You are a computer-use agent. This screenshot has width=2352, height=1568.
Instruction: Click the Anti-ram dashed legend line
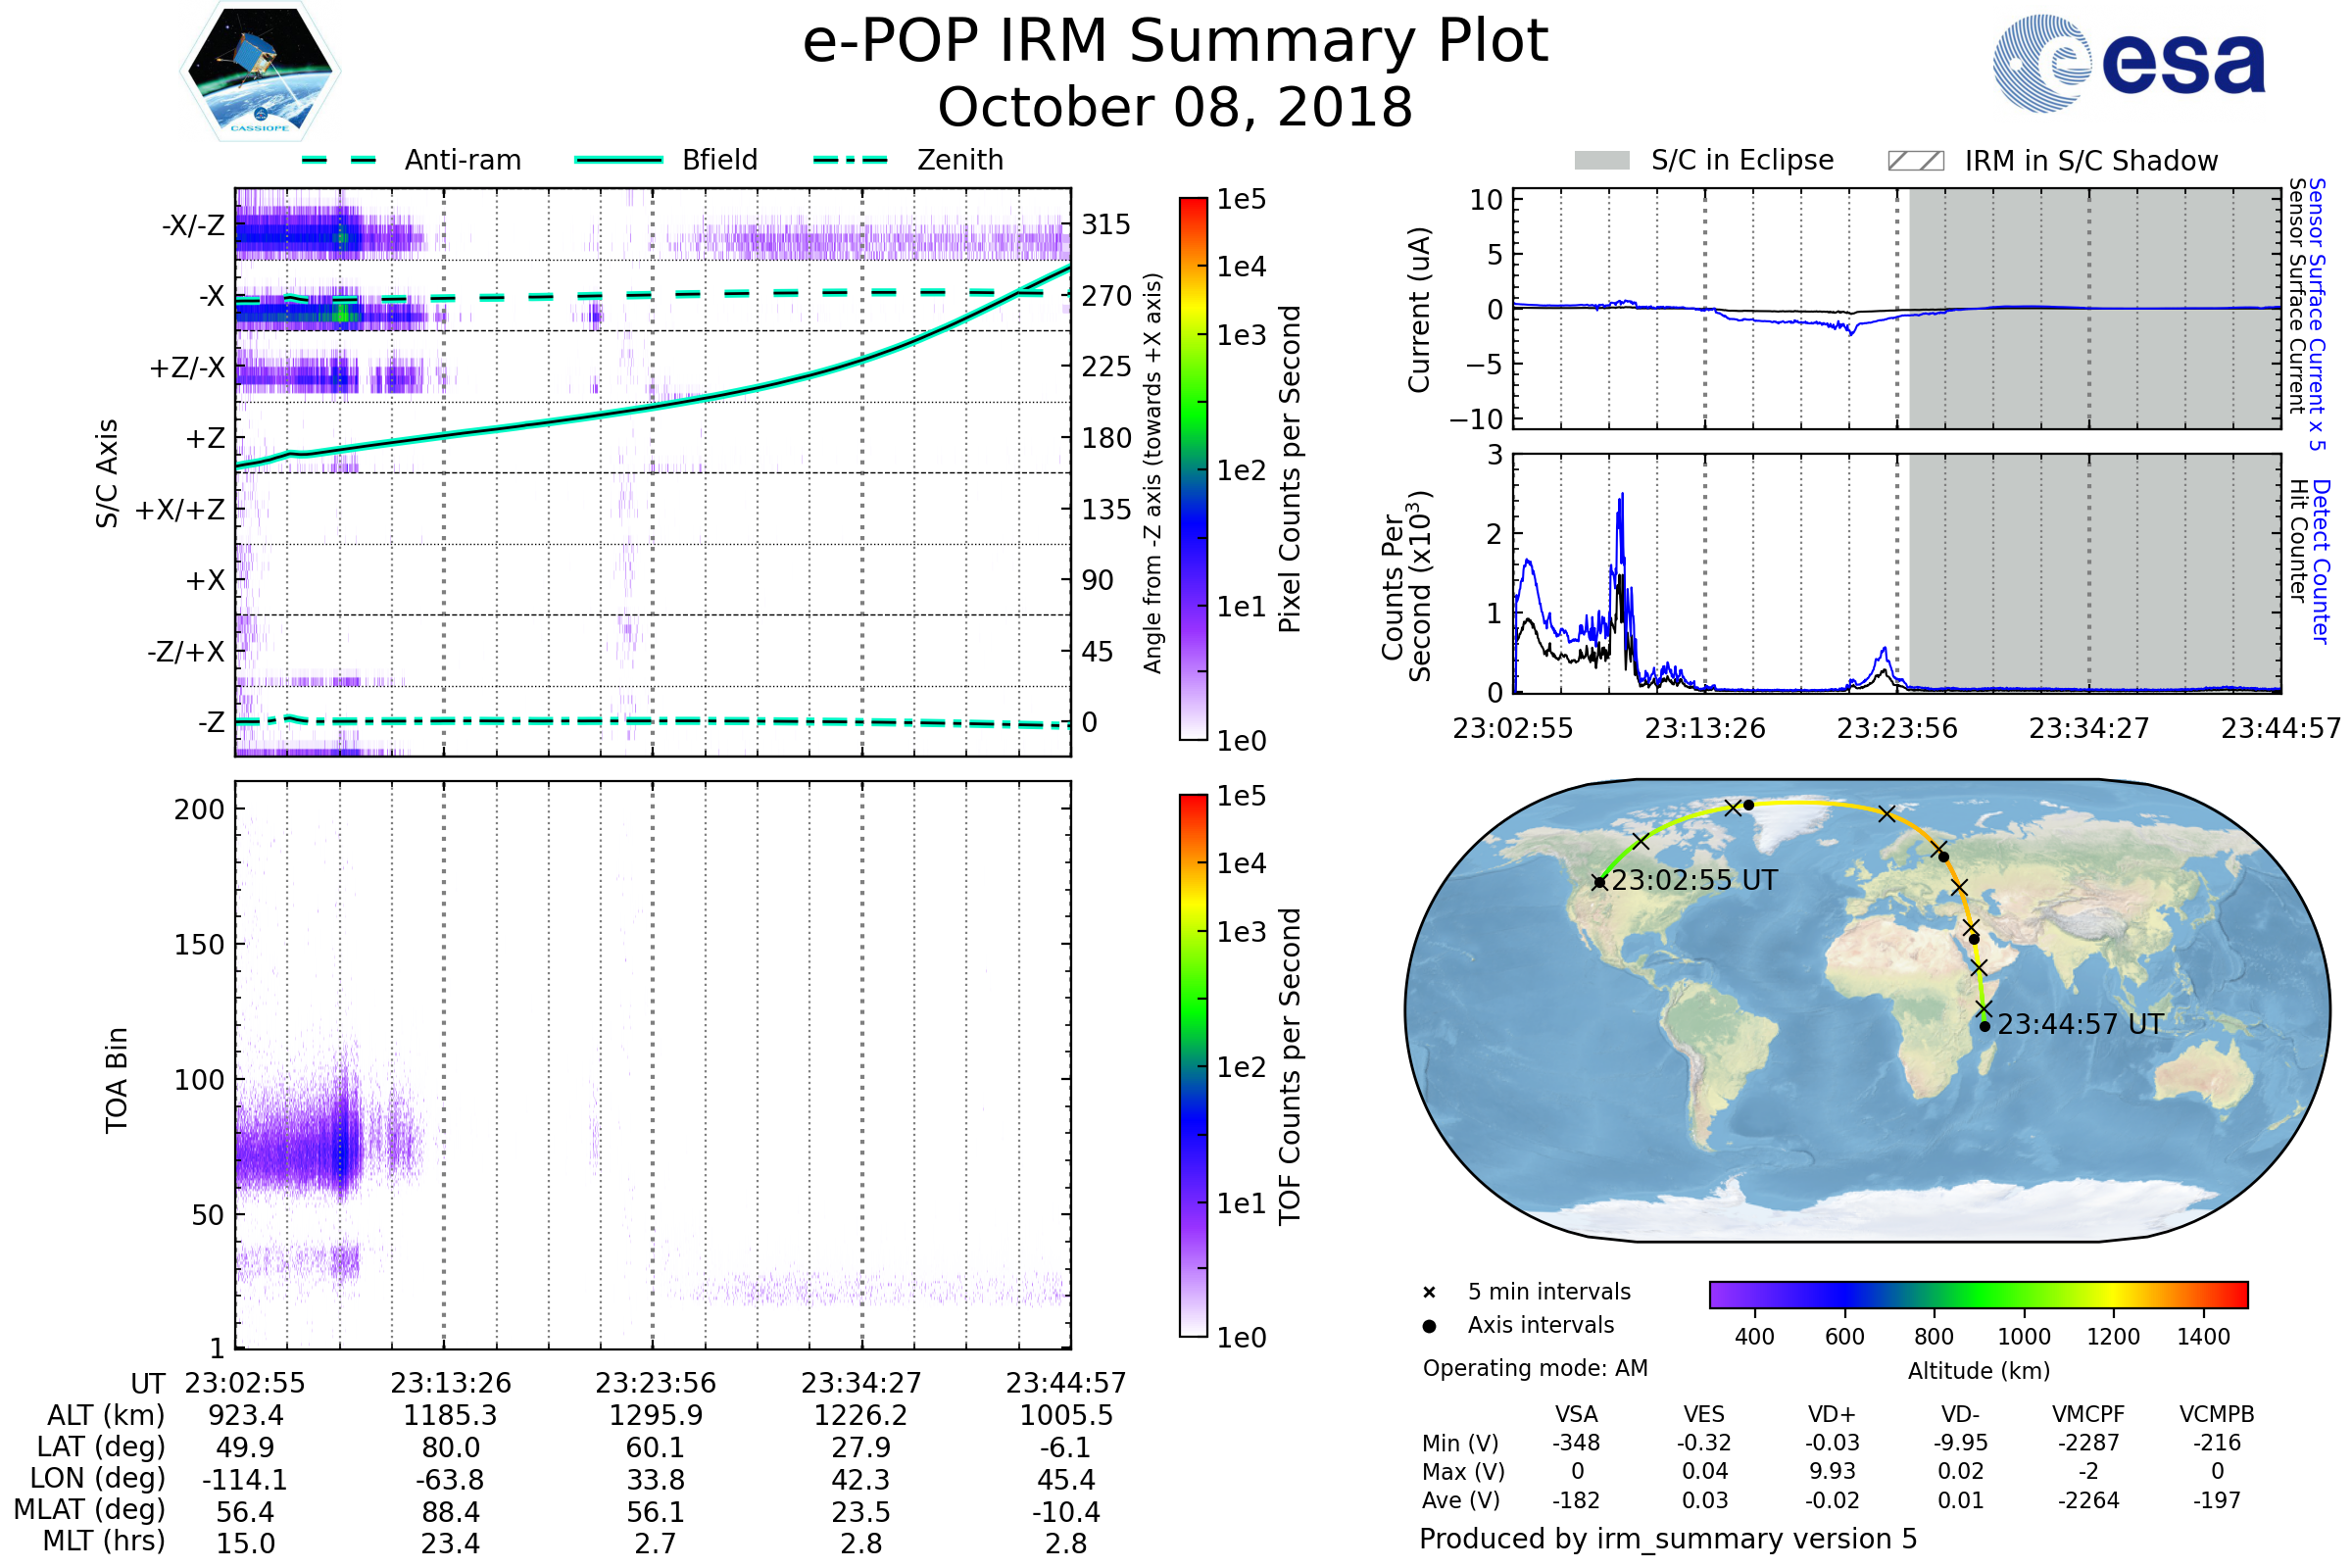point(339,160)
